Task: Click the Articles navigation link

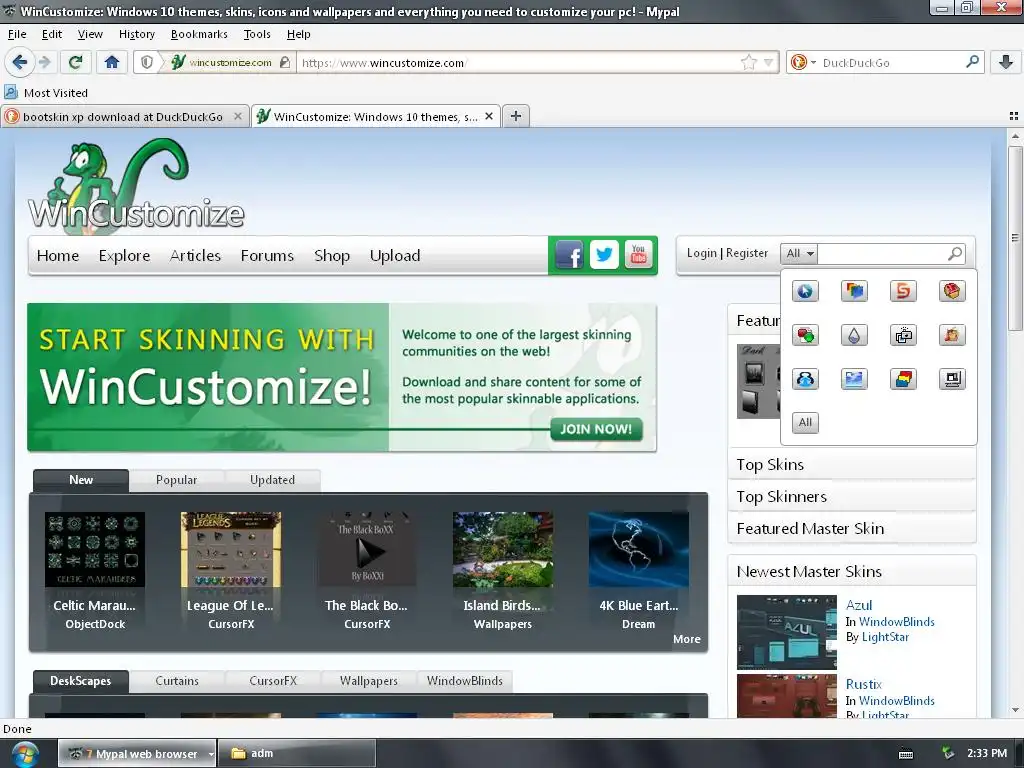Action: click(195, 255)
